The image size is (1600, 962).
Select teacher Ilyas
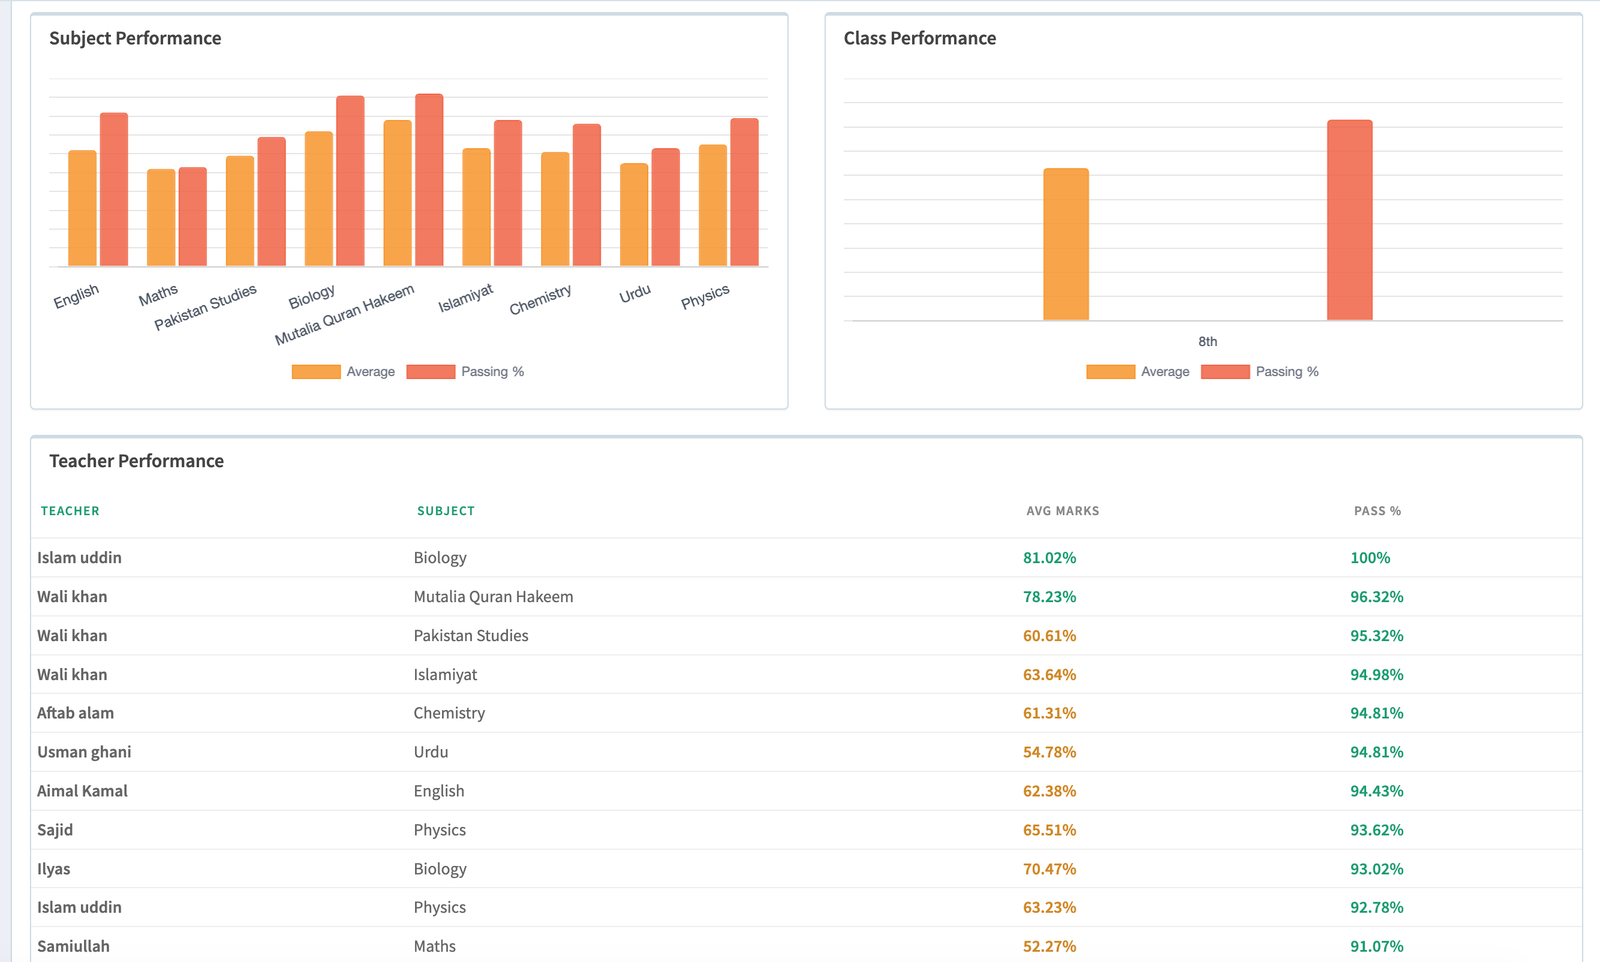[x=54, y=869]
